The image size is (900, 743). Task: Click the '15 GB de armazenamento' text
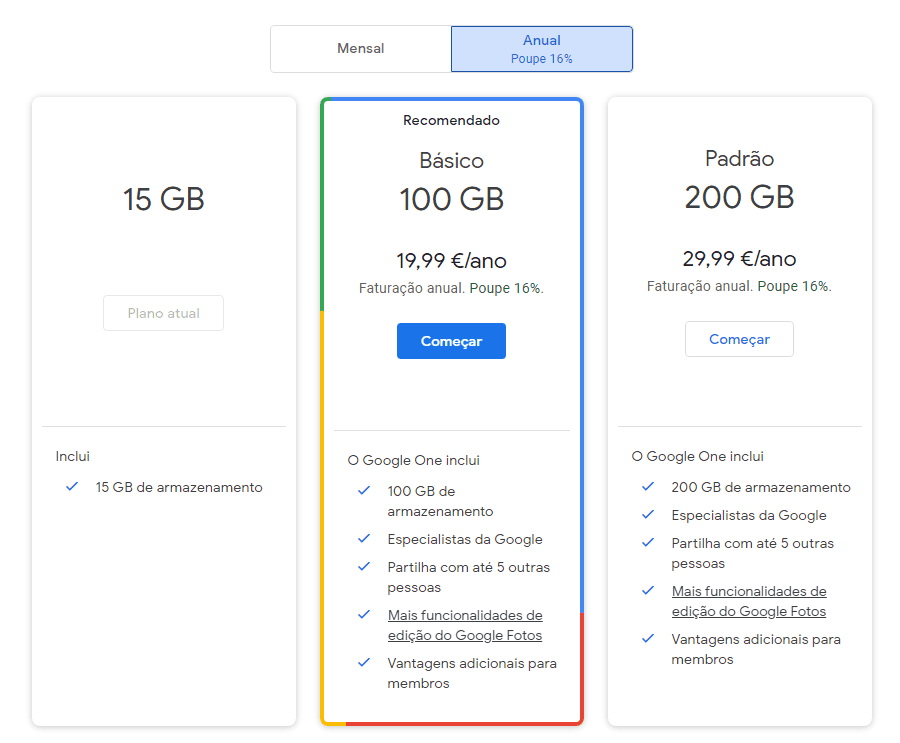coord(179,487)
